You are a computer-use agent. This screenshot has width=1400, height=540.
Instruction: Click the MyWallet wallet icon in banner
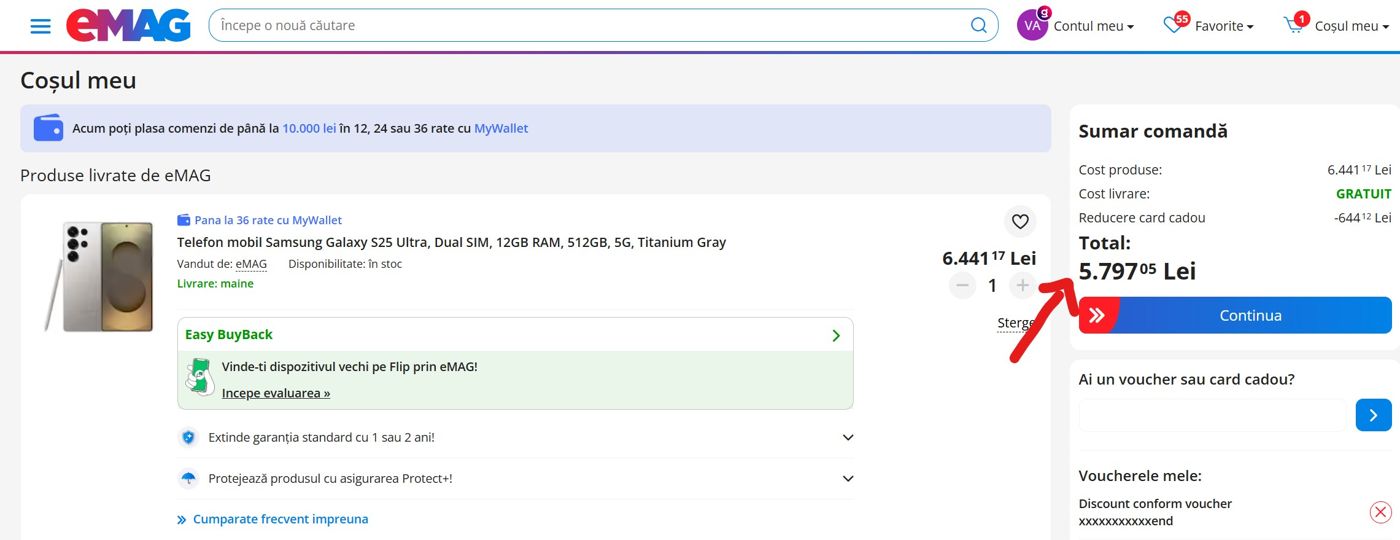point(48,128)
